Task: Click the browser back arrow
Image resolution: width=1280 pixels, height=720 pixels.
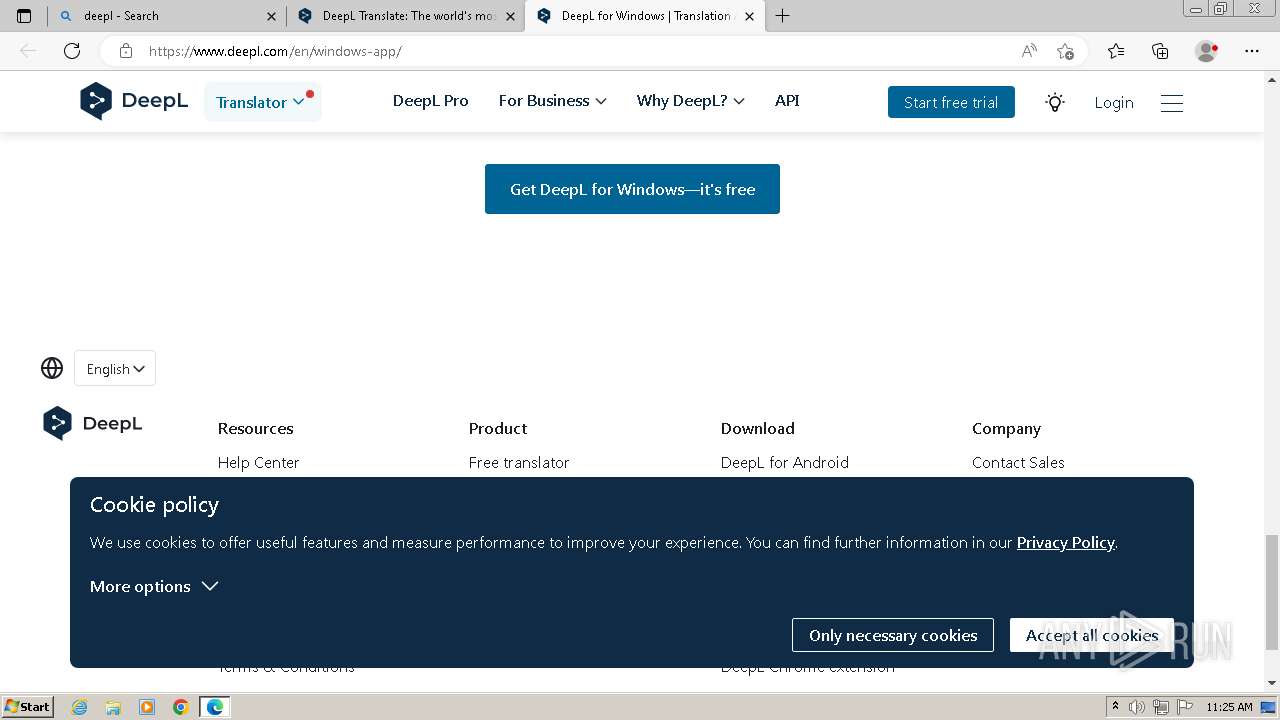Action: [x=28, y=51]
